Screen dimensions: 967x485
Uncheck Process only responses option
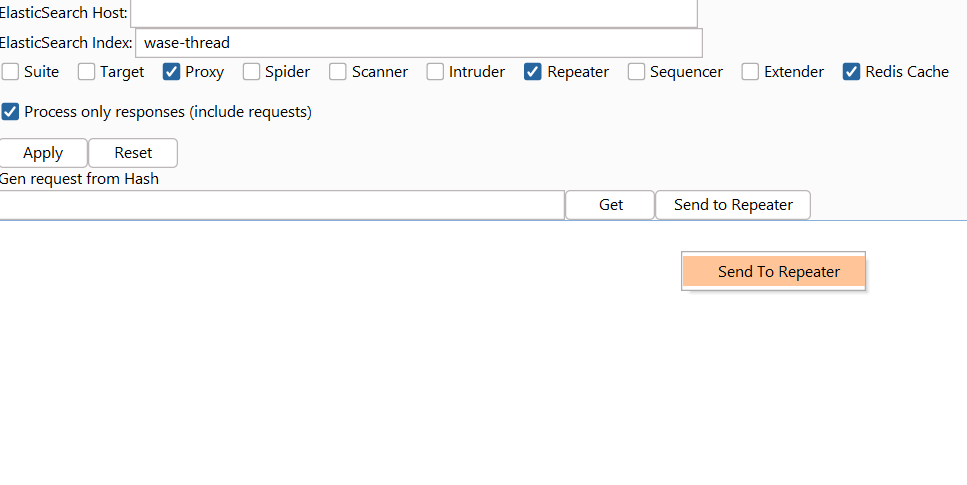[11, 112]
